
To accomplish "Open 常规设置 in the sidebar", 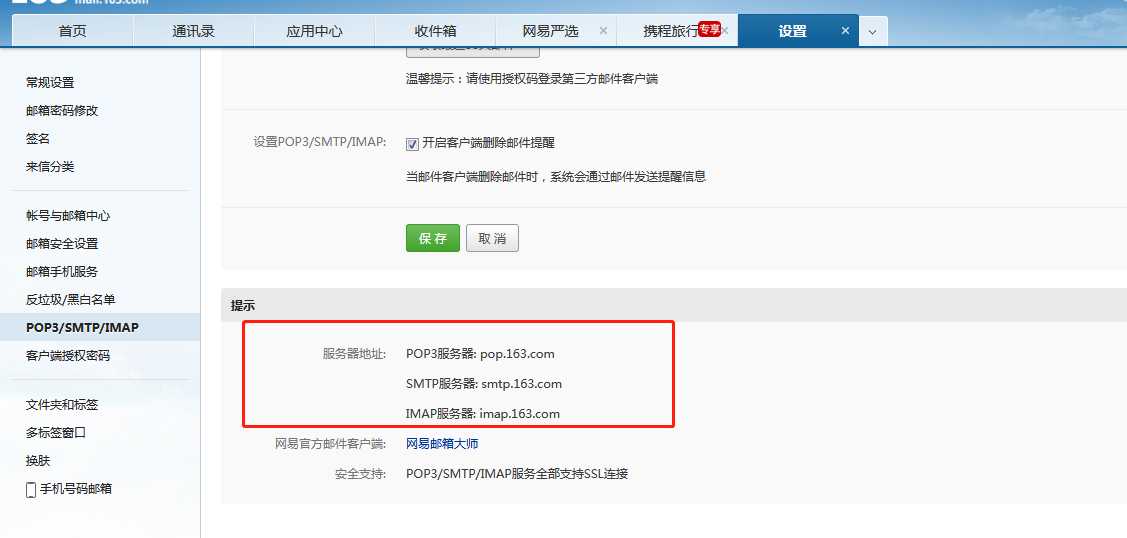I will pos(50,83).
